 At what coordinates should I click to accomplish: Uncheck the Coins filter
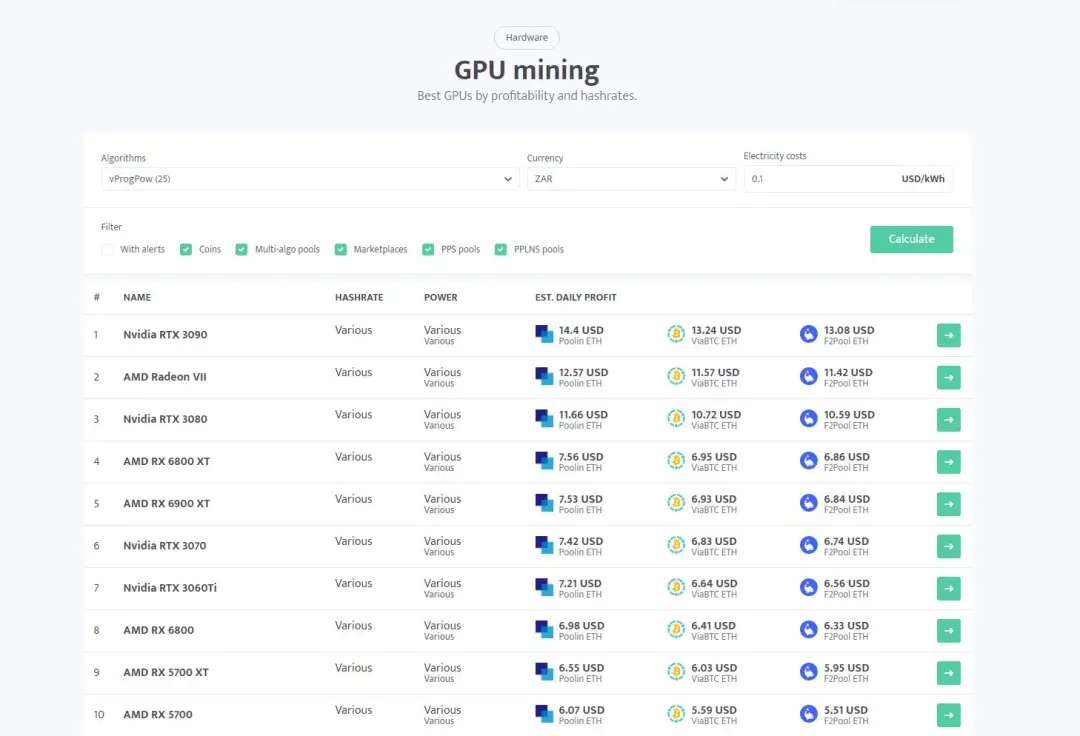point(186,249)
